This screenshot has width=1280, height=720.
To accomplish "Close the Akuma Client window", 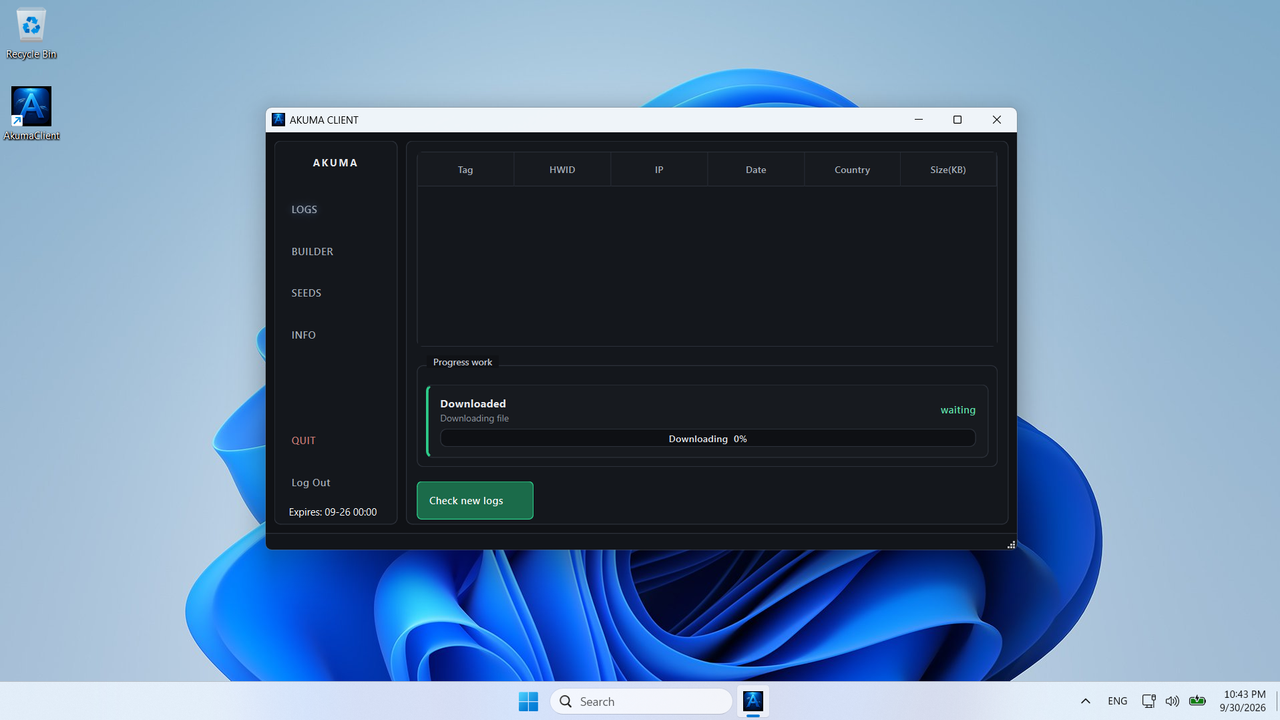I will [996, 120].
